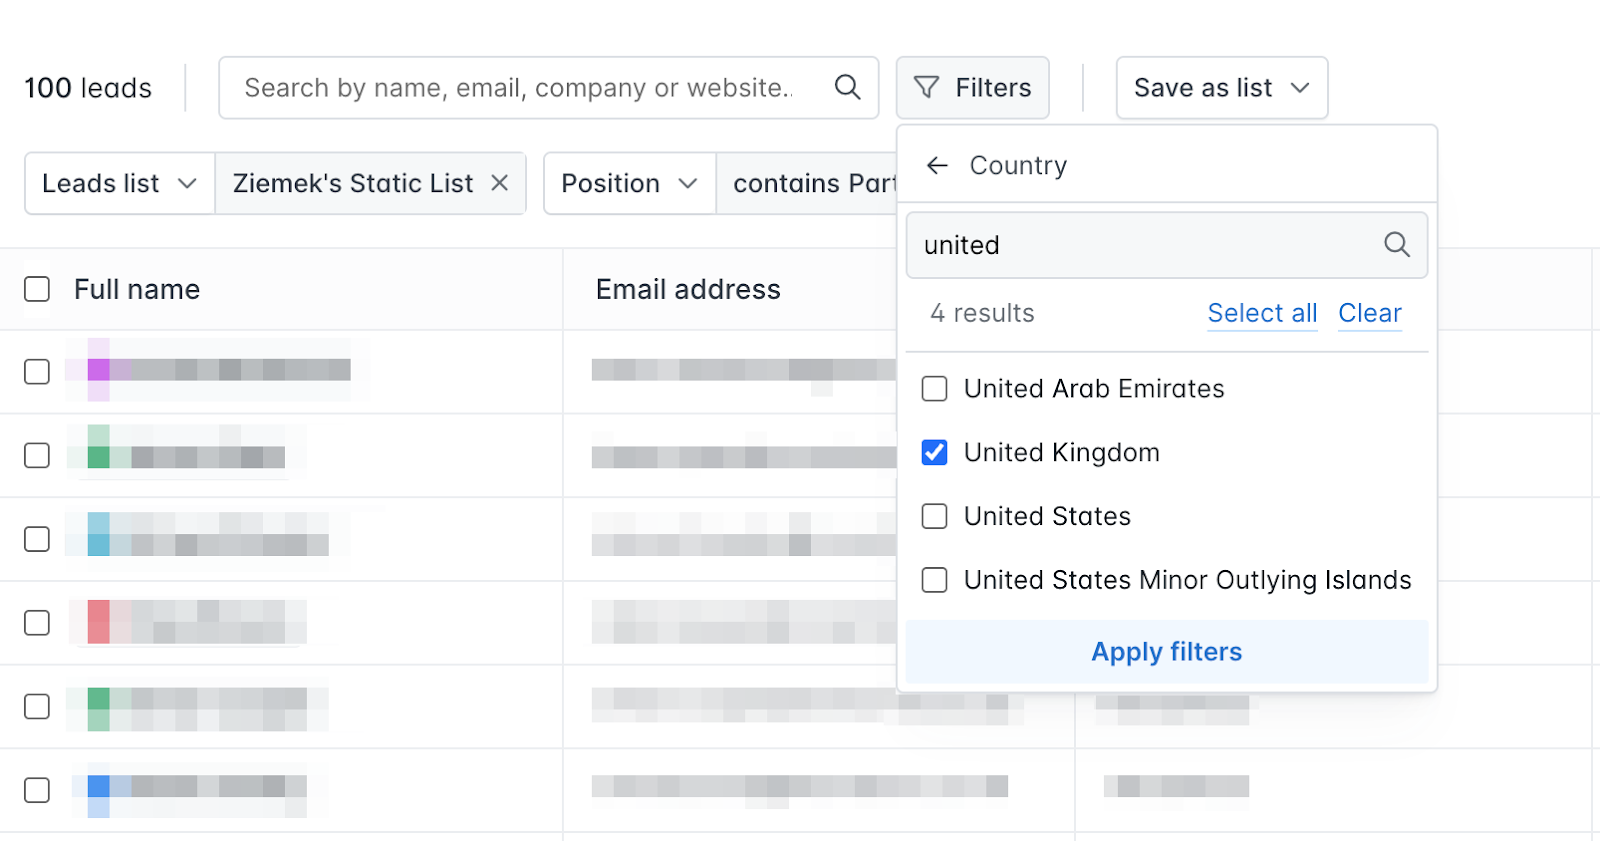Click the magnifier icon in leads search

click(x=847, y=88)
